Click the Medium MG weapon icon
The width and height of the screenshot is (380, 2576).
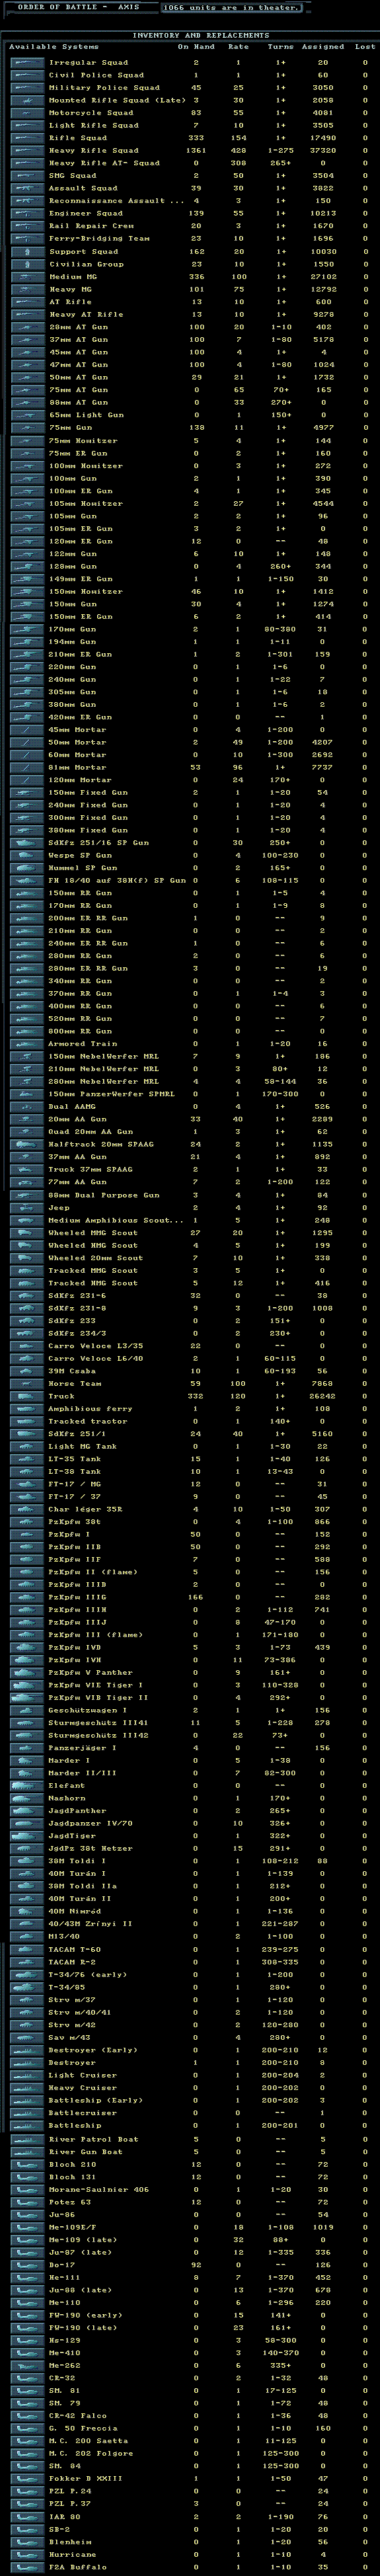point(27,276)
